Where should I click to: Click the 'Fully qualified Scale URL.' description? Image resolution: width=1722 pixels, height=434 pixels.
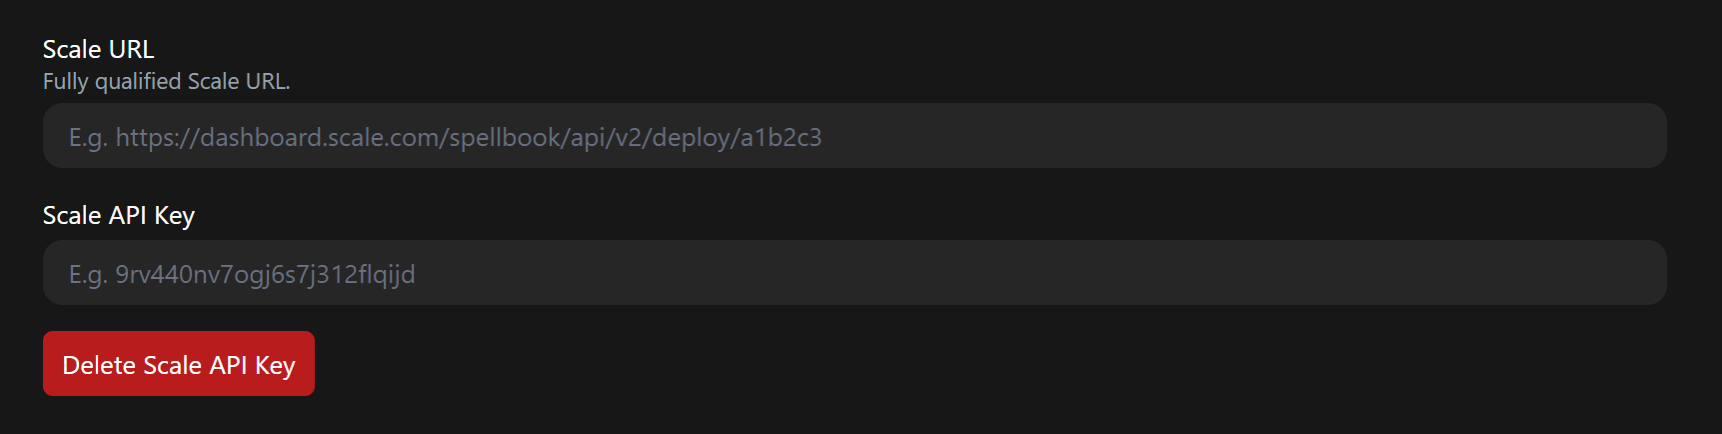pyautogui.click(x=166, y=82)
